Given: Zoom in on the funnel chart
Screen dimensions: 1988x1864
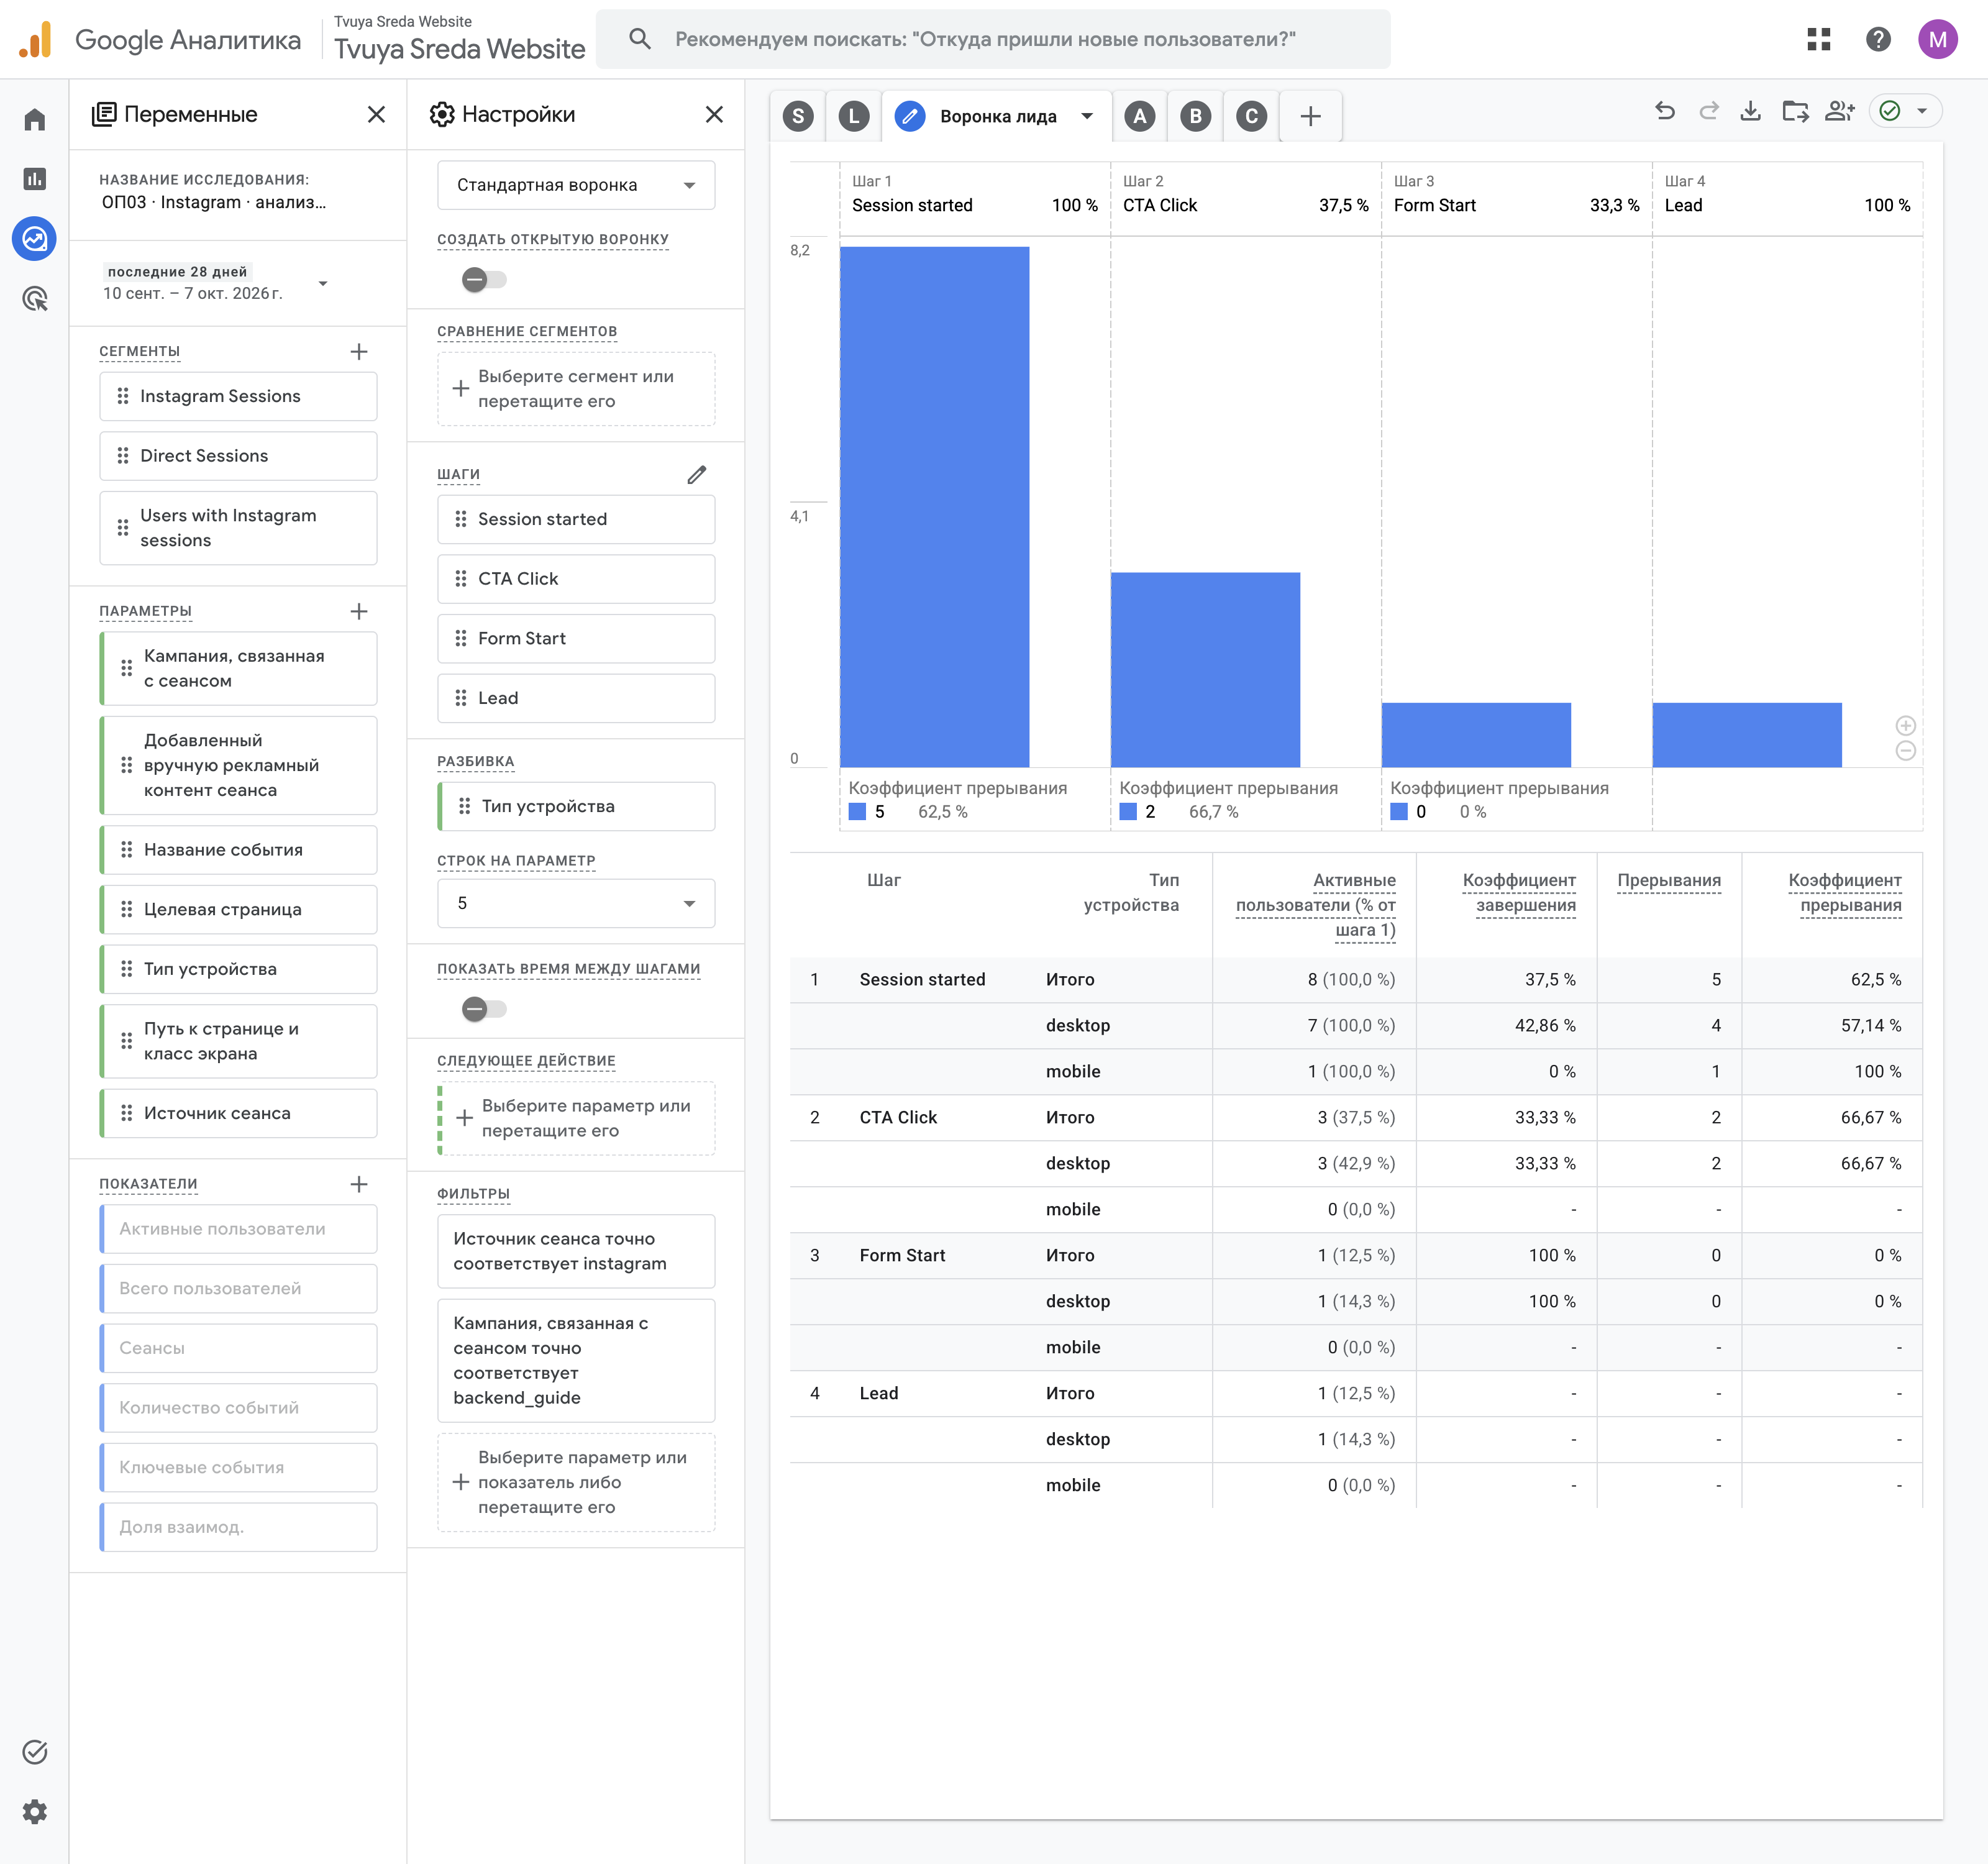Looking at the screenshot, I should [x=1906, y=726].
